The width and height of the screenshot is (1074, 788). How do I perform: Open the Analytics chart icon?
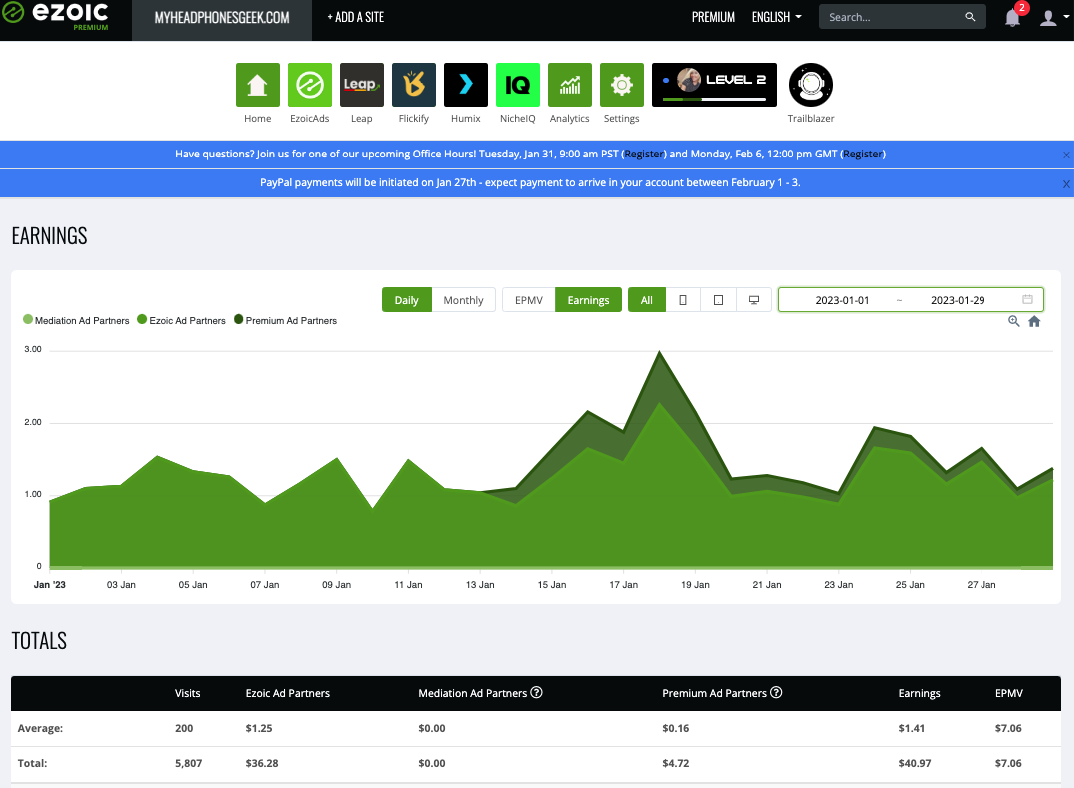570,85
